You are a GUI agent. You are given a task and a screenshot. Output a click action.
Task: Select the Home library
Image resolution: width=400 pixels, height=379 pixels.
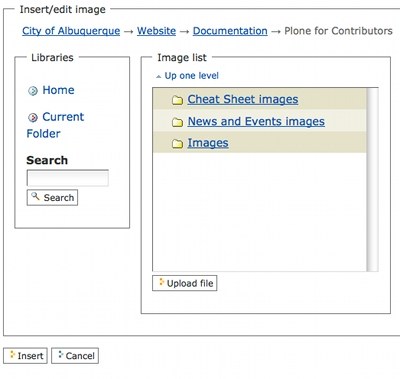coord(58,90)
